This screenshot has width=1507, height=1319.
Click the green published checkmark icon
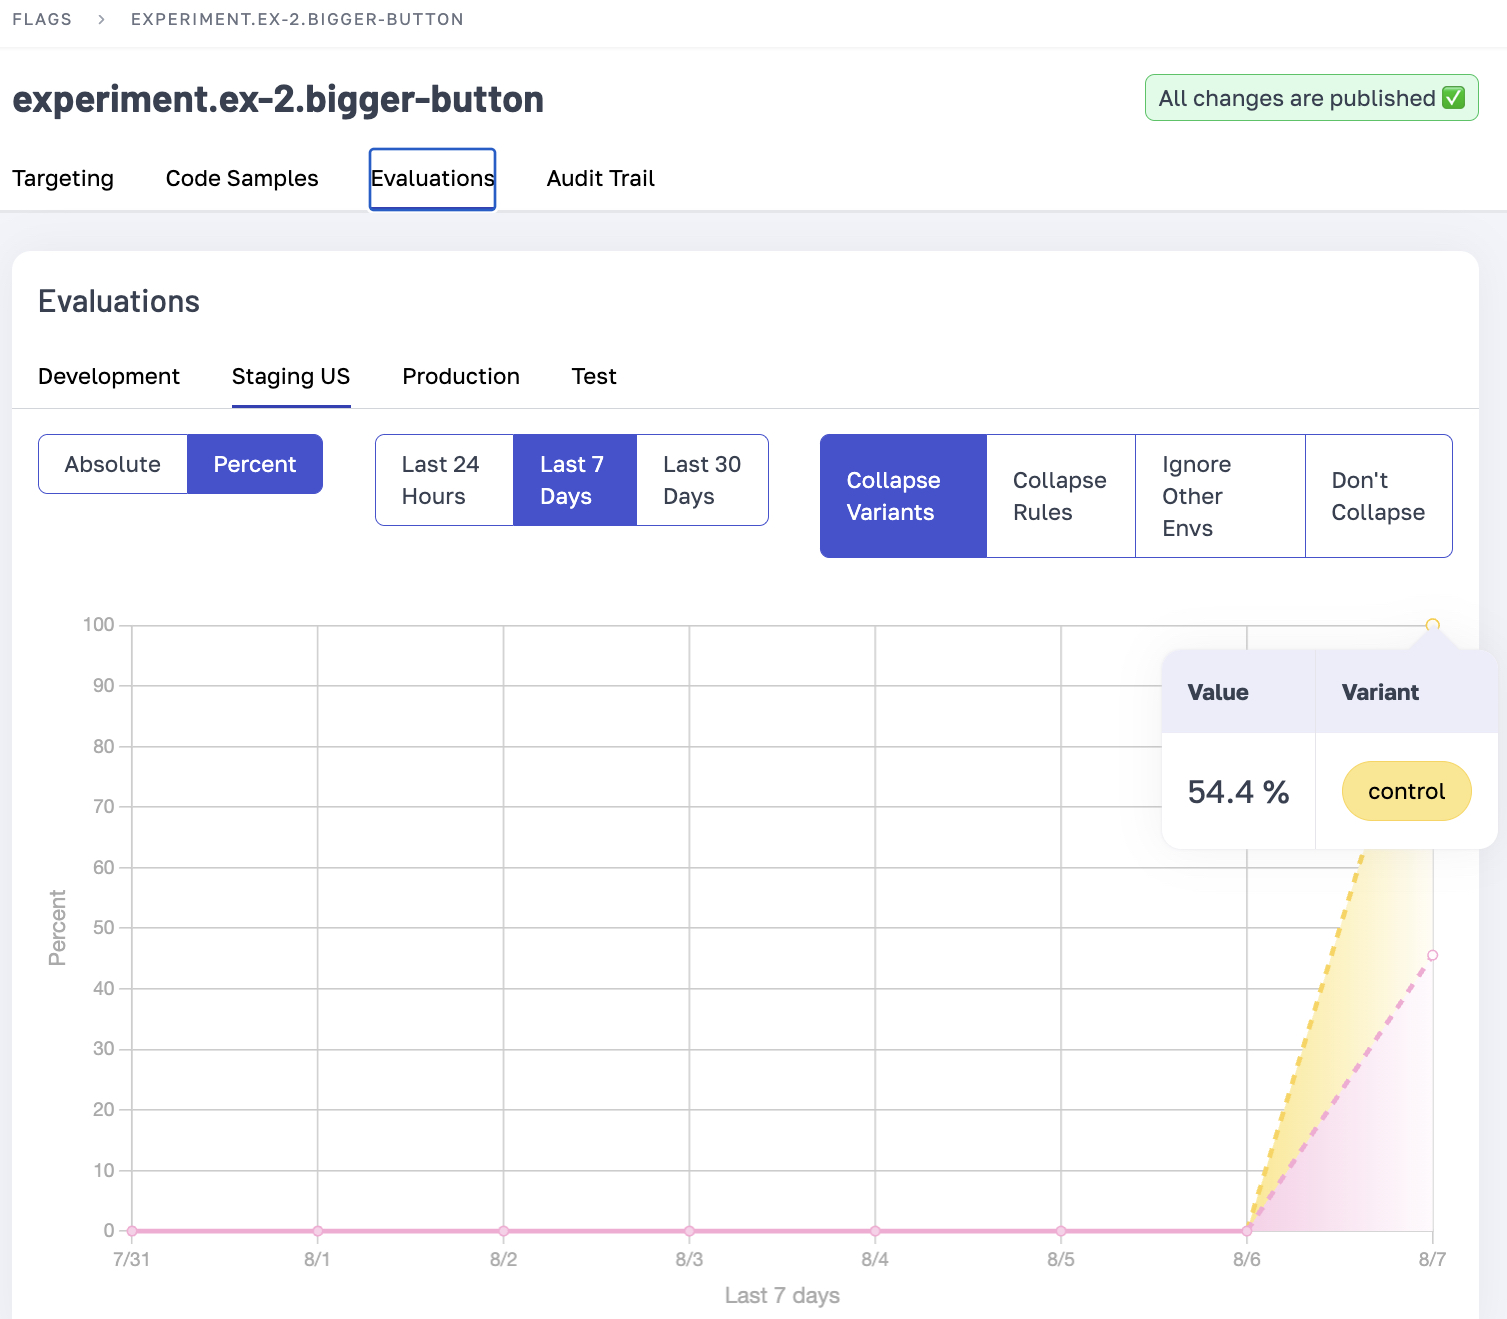click(1454, 98)
